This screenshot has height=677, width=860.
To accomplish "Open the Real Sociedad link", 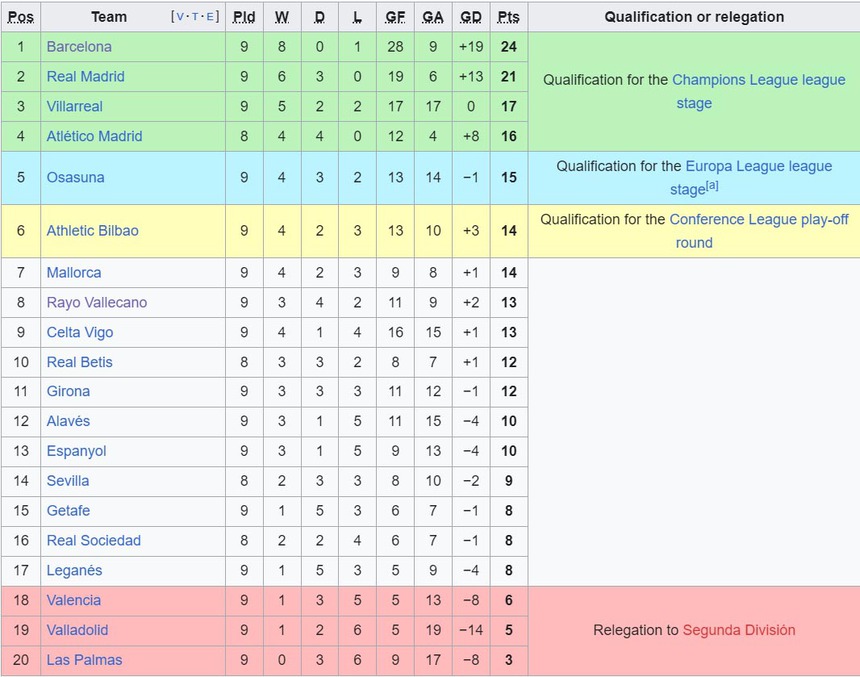I will [x=93, y=541].
